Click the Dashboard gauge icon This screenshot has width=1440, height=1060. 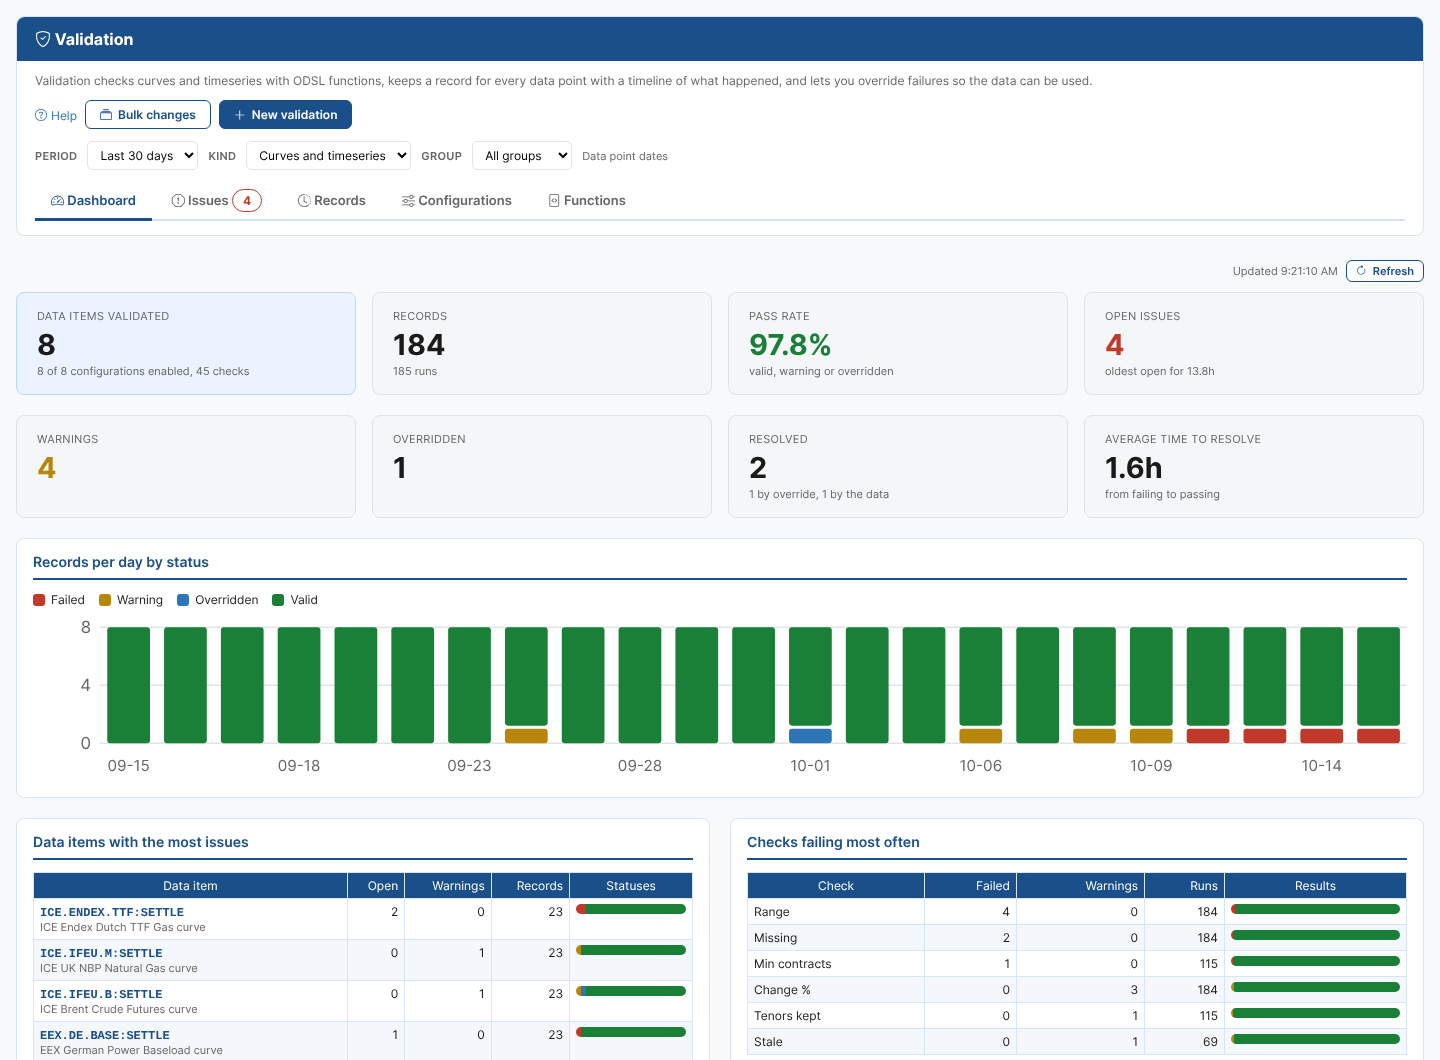click(57, 201)
